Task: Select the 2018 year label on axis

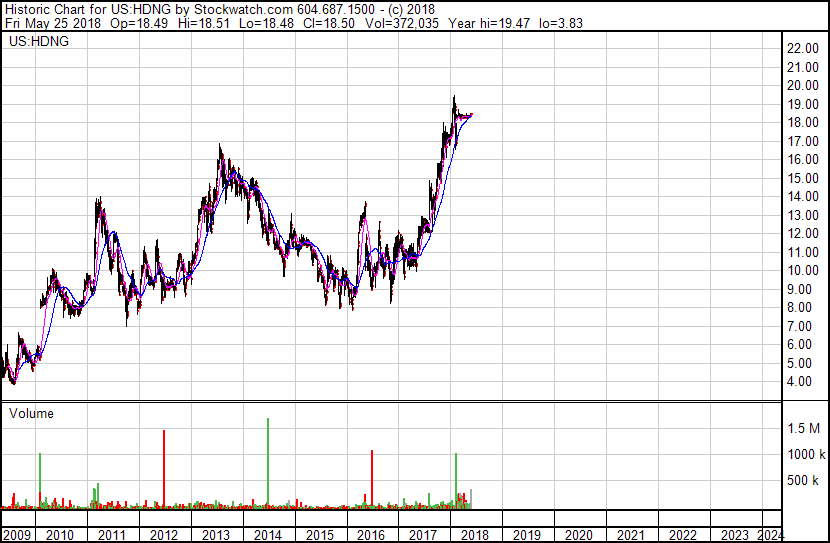Action: (475, 535)
